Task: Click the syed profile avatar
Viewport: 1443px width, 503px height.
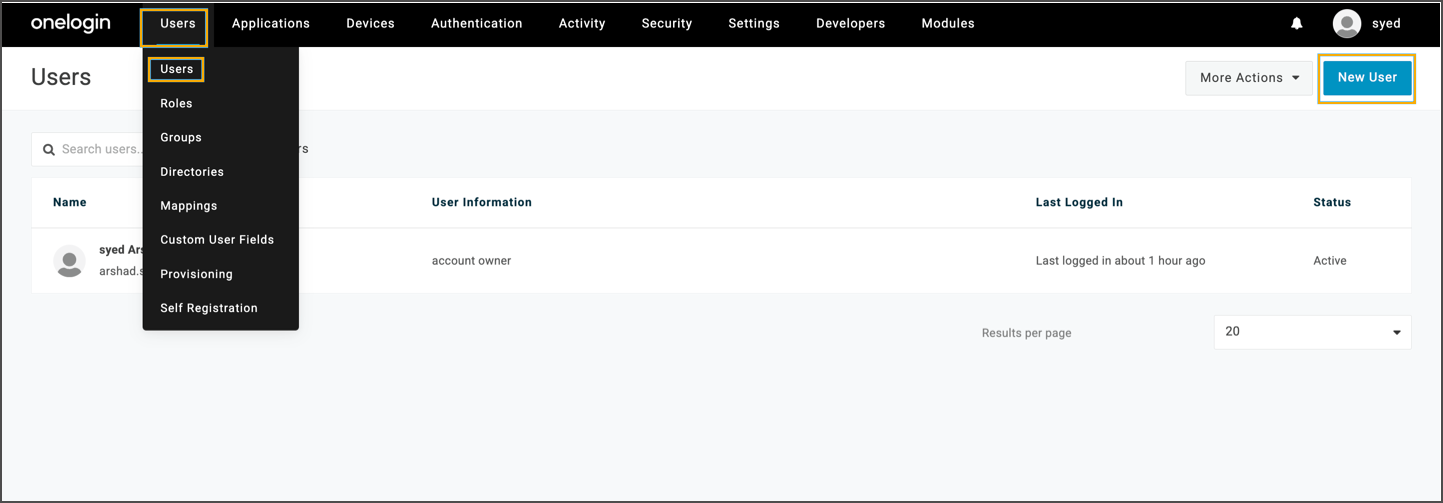Action: (1347, 23)
